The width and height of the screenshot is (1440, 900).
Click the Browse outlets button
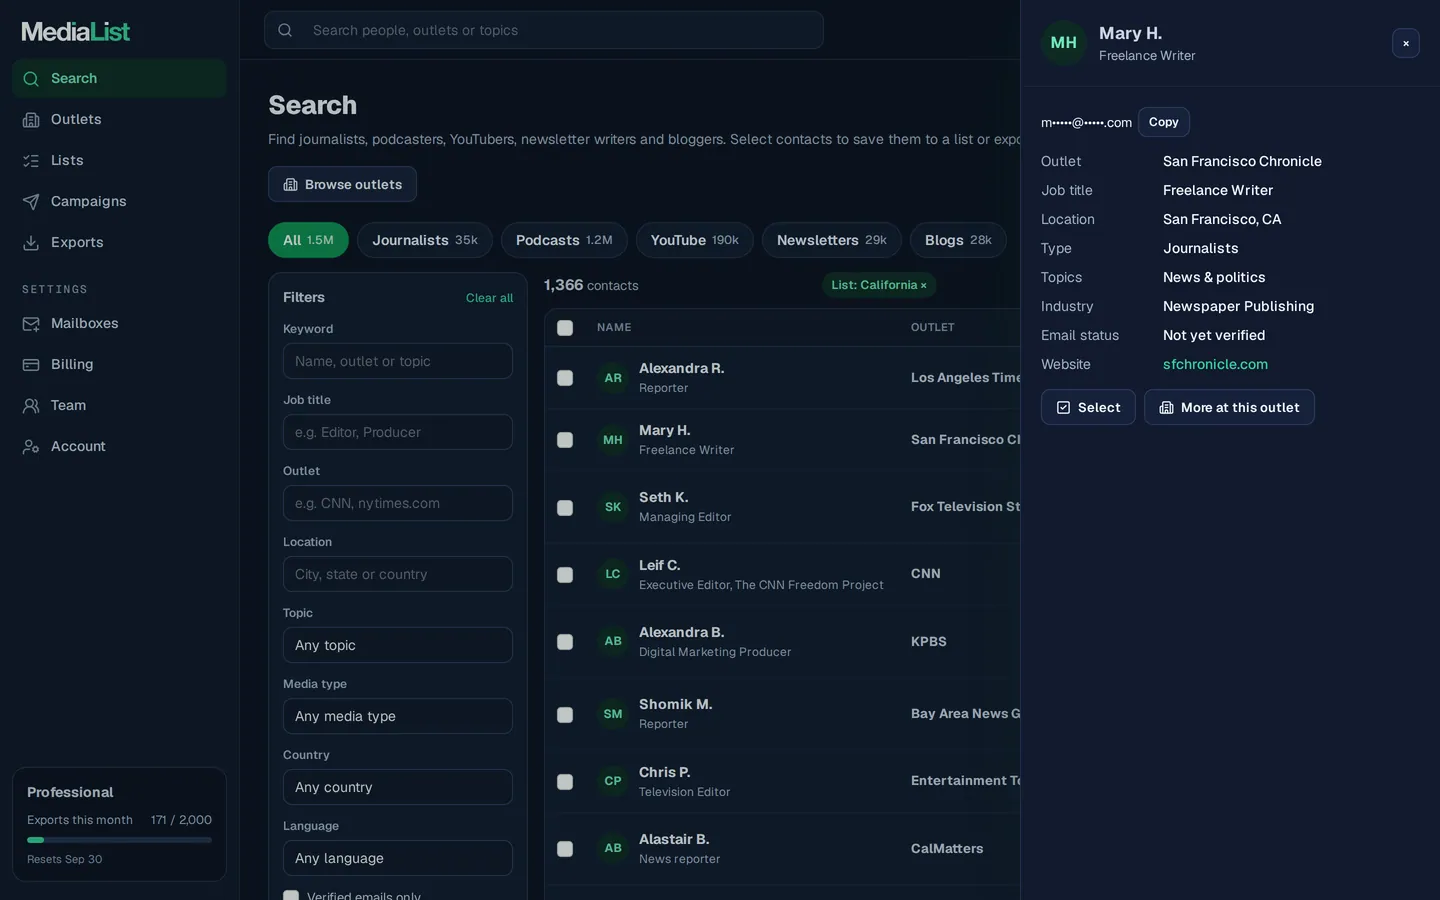[342, 184]
